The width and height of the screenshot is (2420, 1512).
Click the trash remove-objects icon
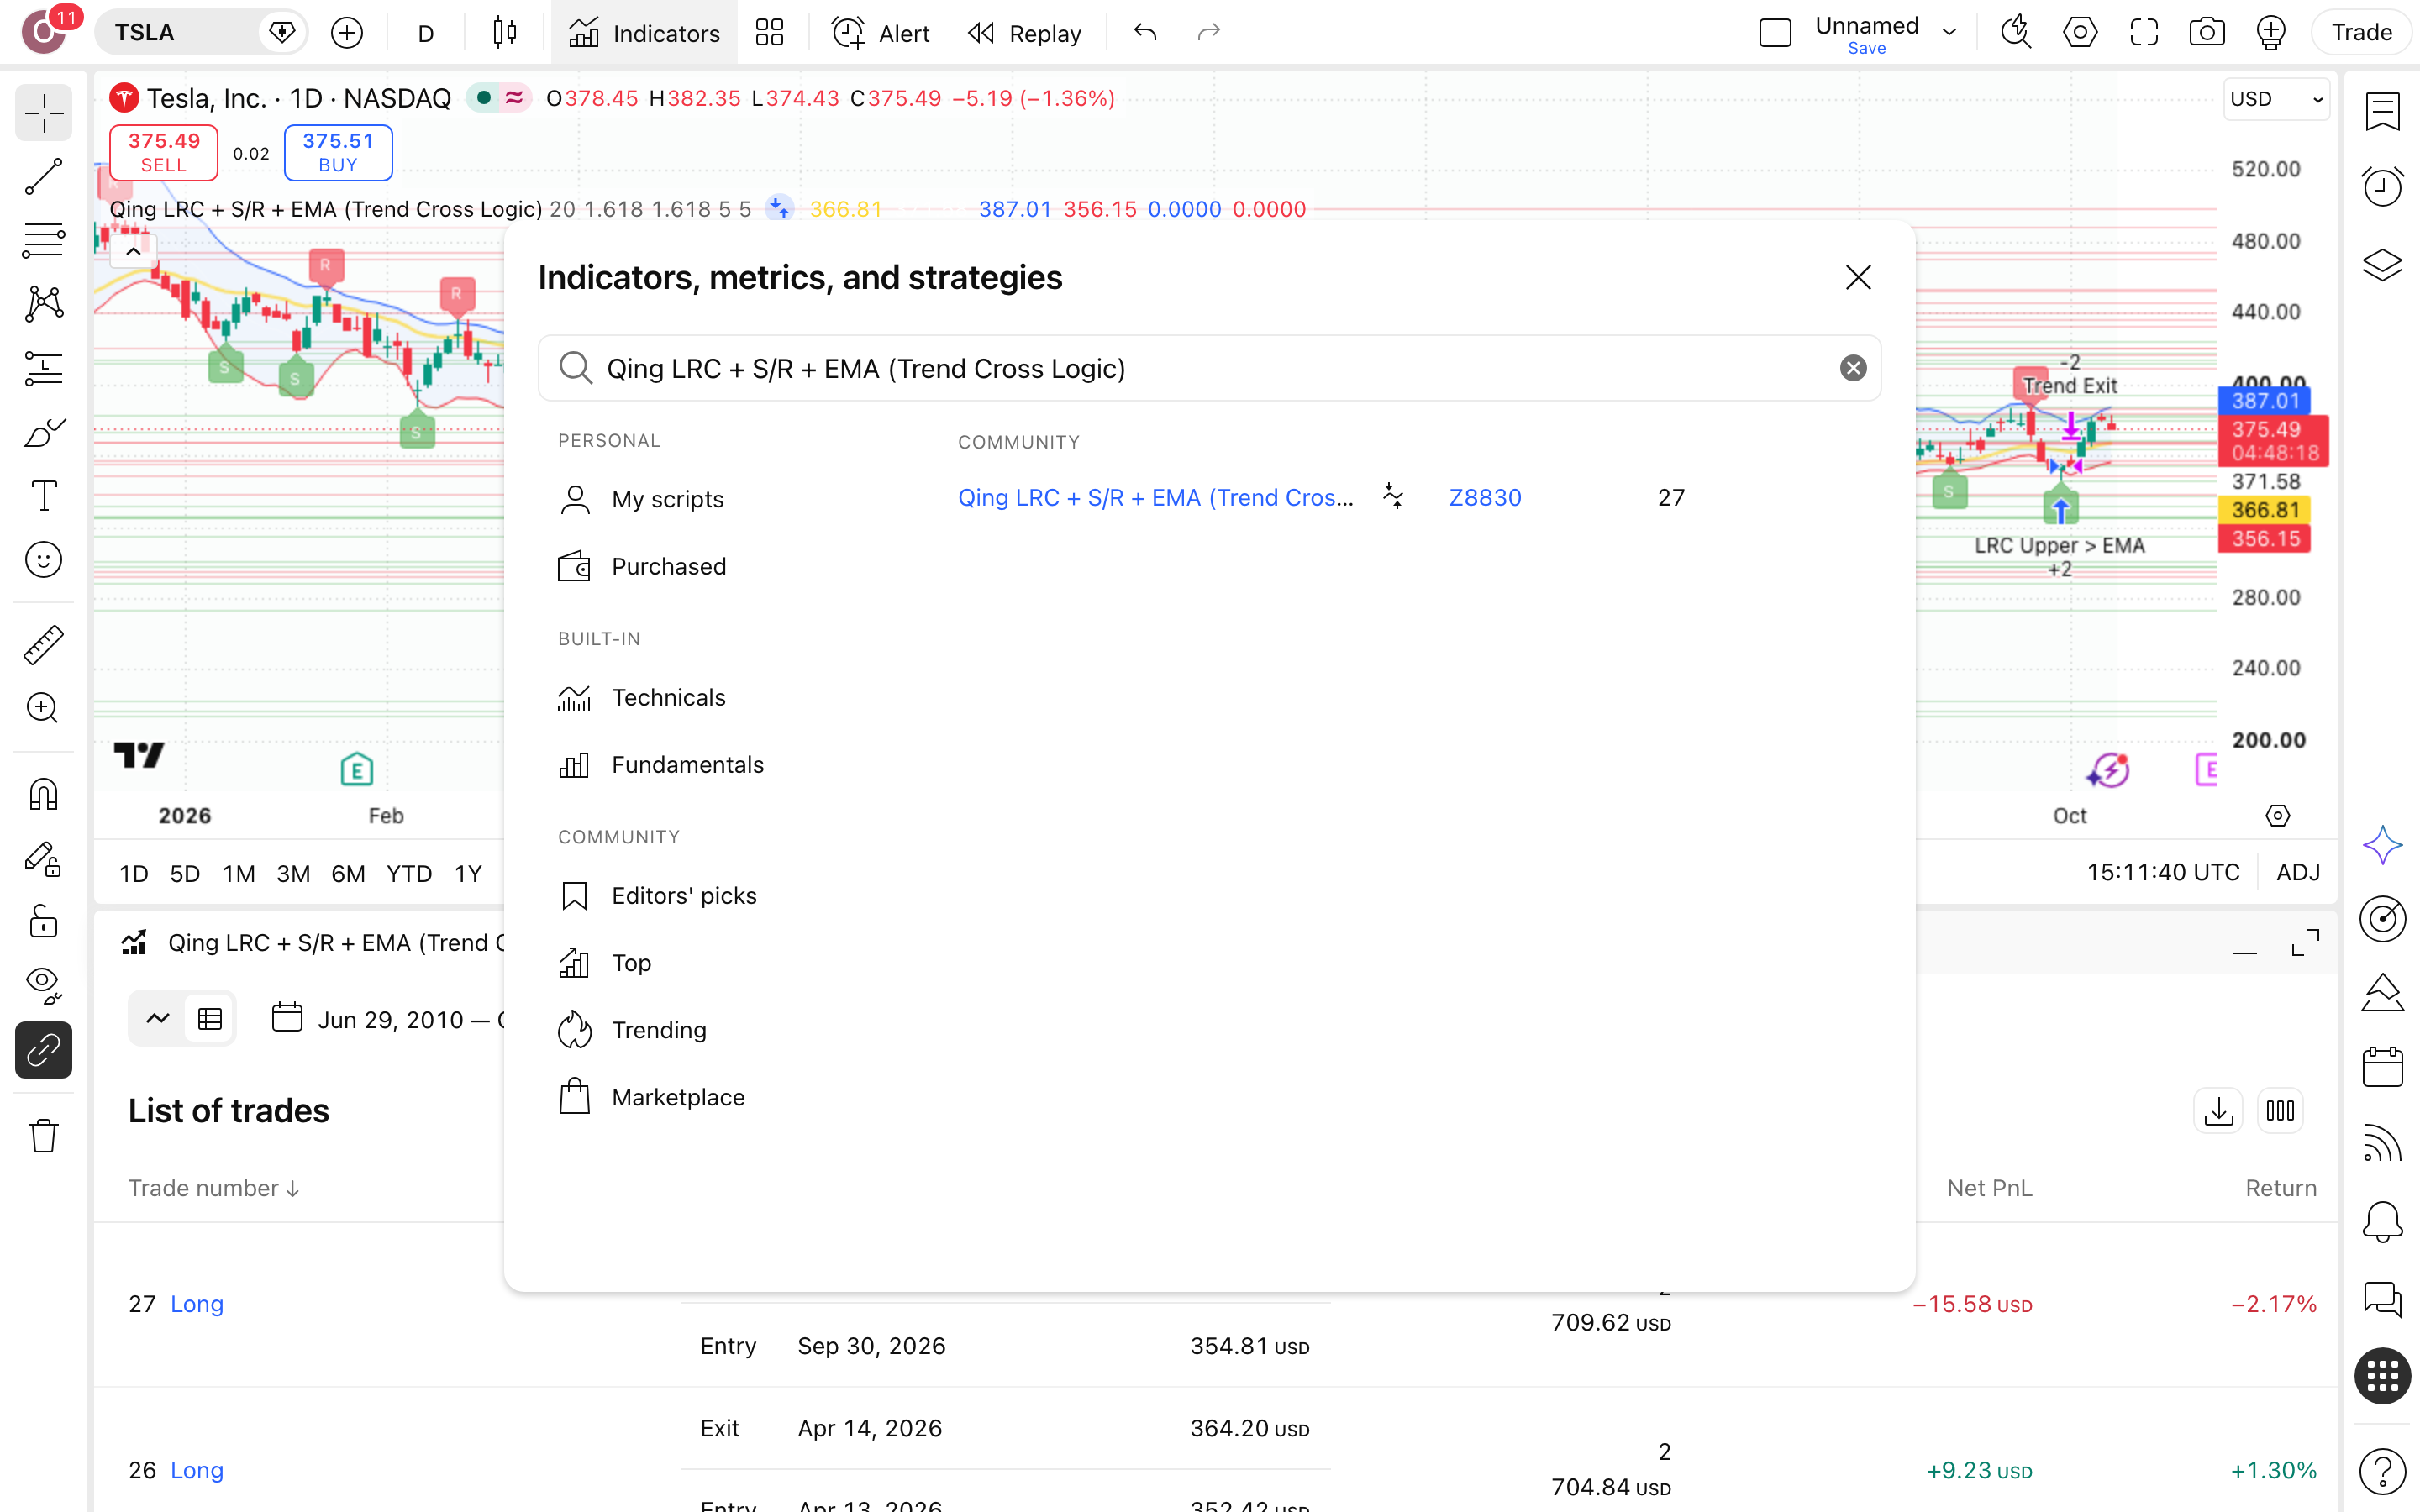43,1136
